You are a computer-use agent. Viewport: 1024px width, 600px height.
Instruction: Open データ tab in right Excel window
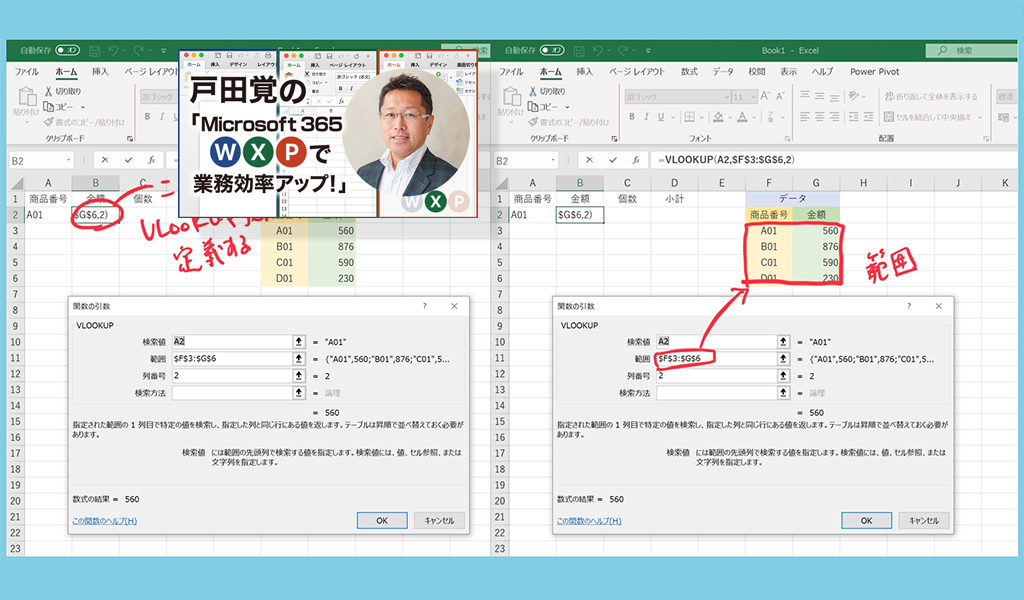(722, 72)
